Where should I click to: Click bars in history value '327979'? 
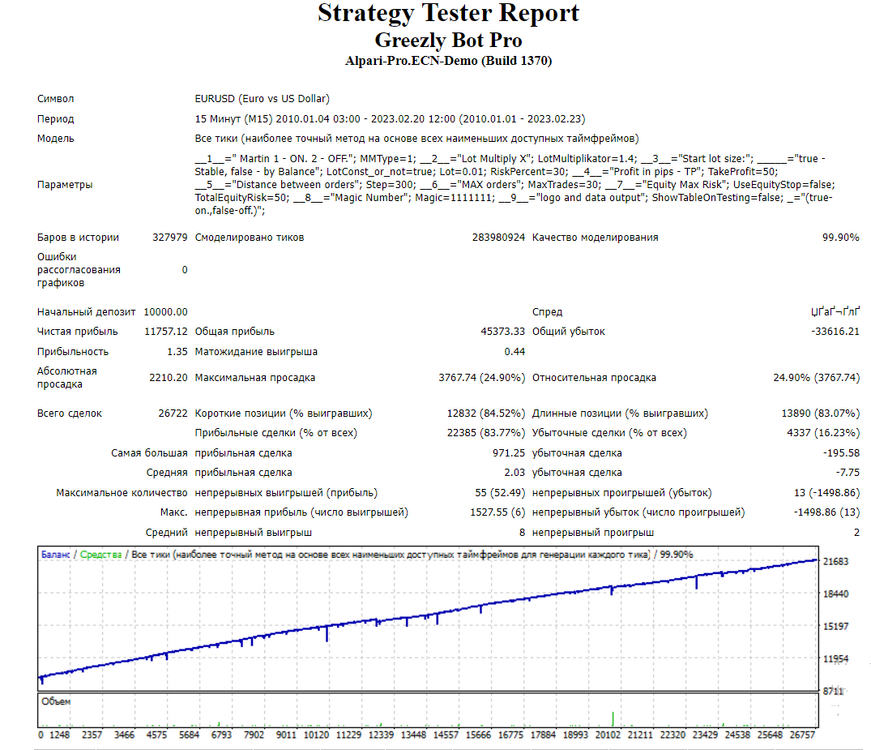coord(170,237)
